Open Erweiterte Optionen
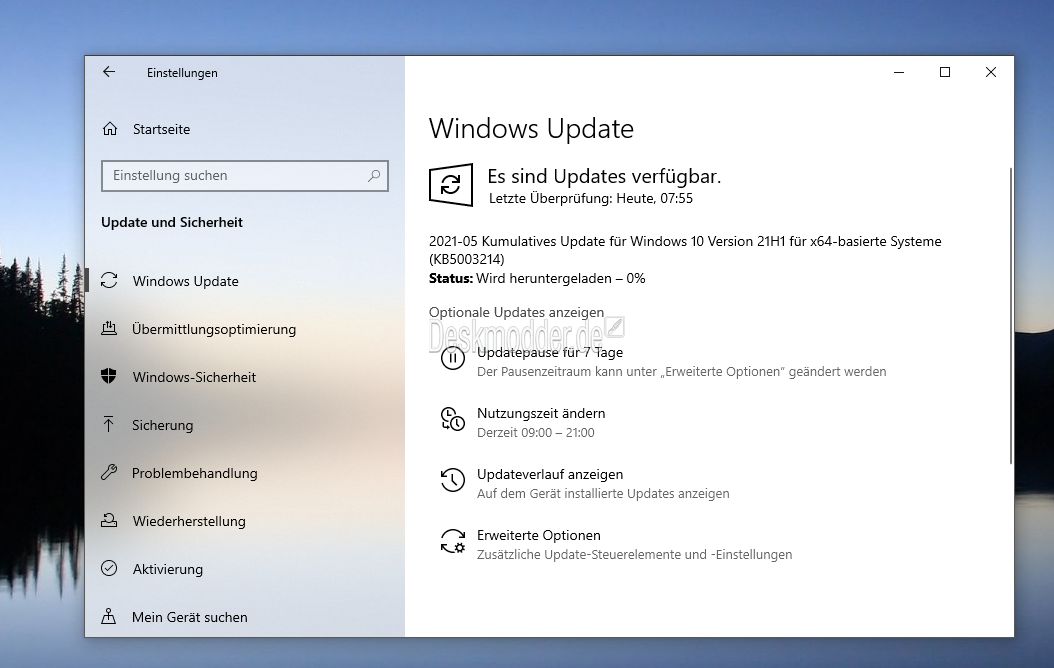Viewport: 1054px width, 668px height. point(538,536)
